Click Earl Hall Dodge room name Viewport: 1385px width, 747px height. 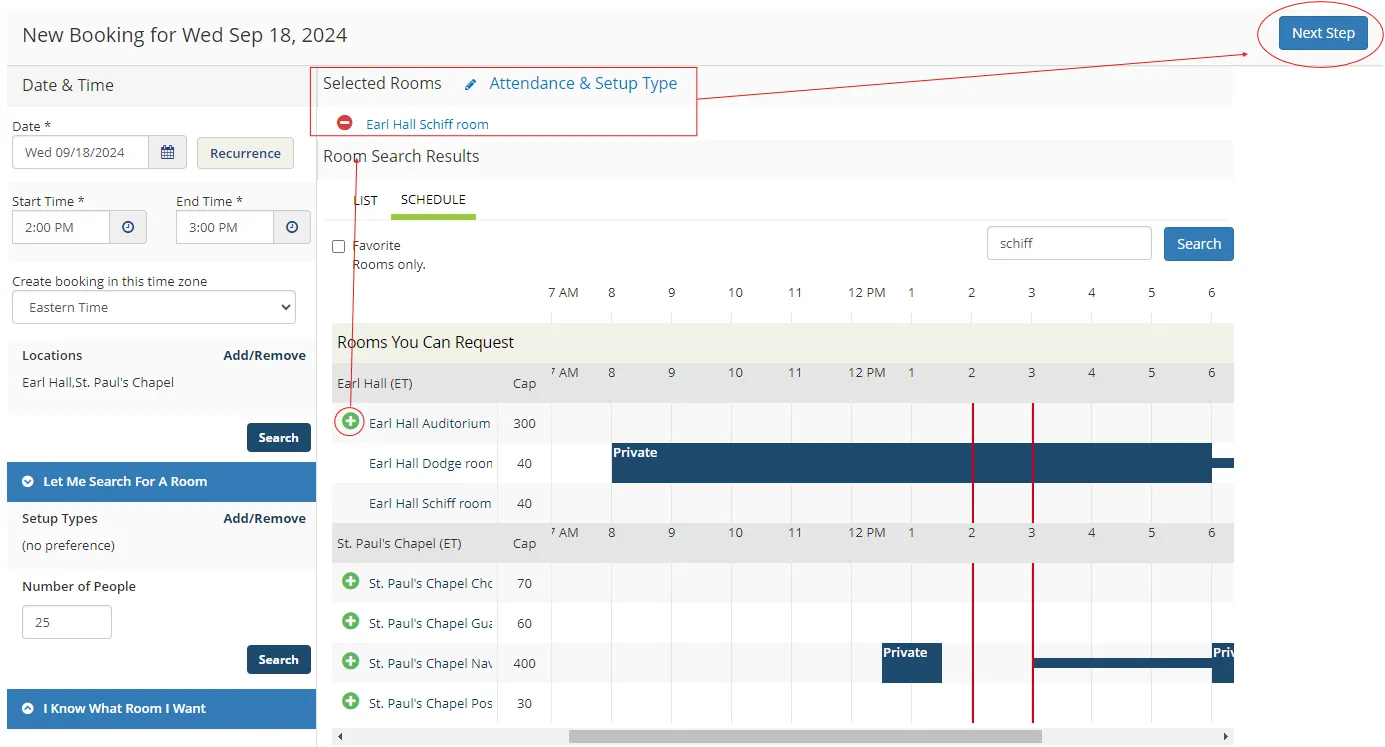431,463
